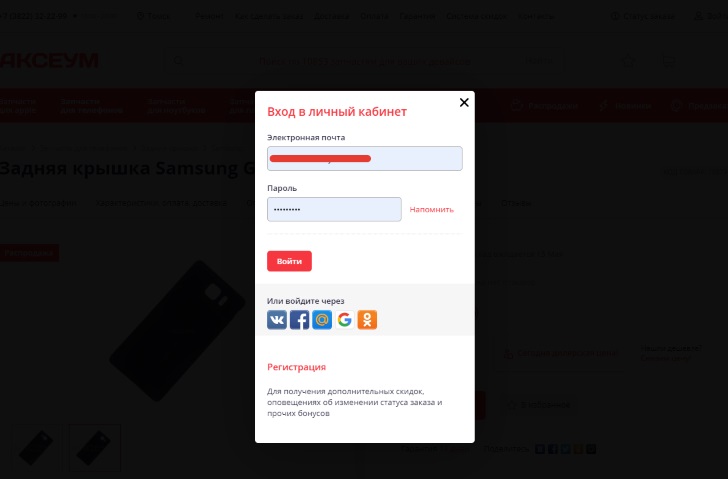Select the first product thumbnail

click(35, 446)
